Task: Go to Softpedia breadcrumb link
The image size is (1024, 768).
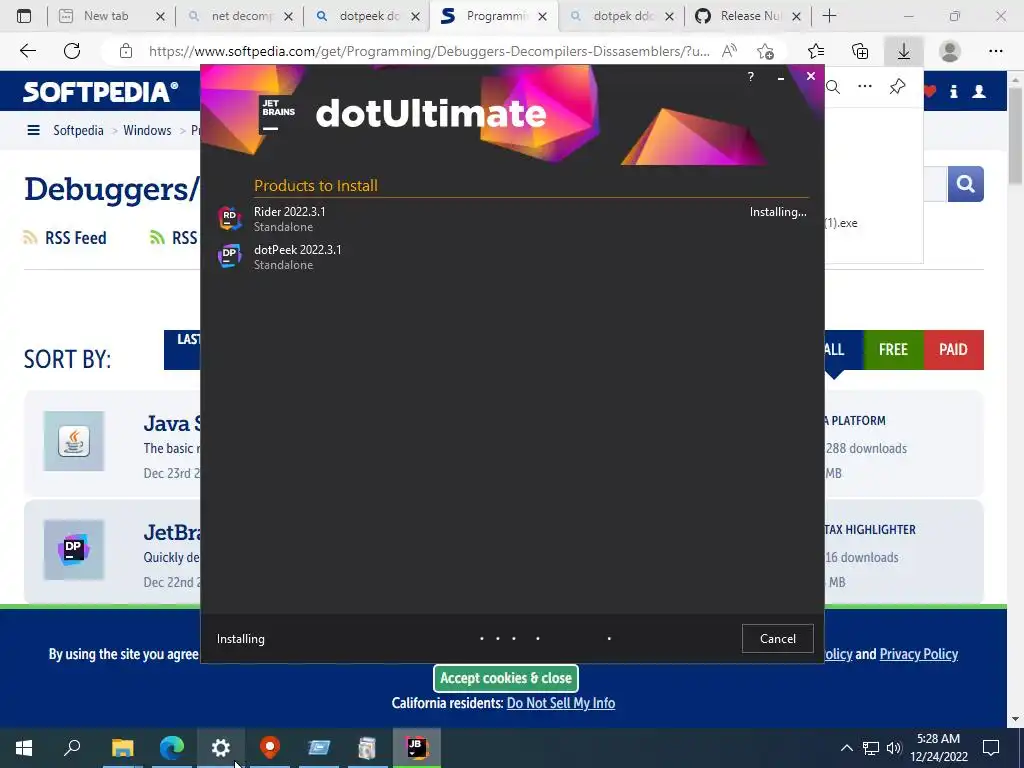Action: tap(78, 131)
